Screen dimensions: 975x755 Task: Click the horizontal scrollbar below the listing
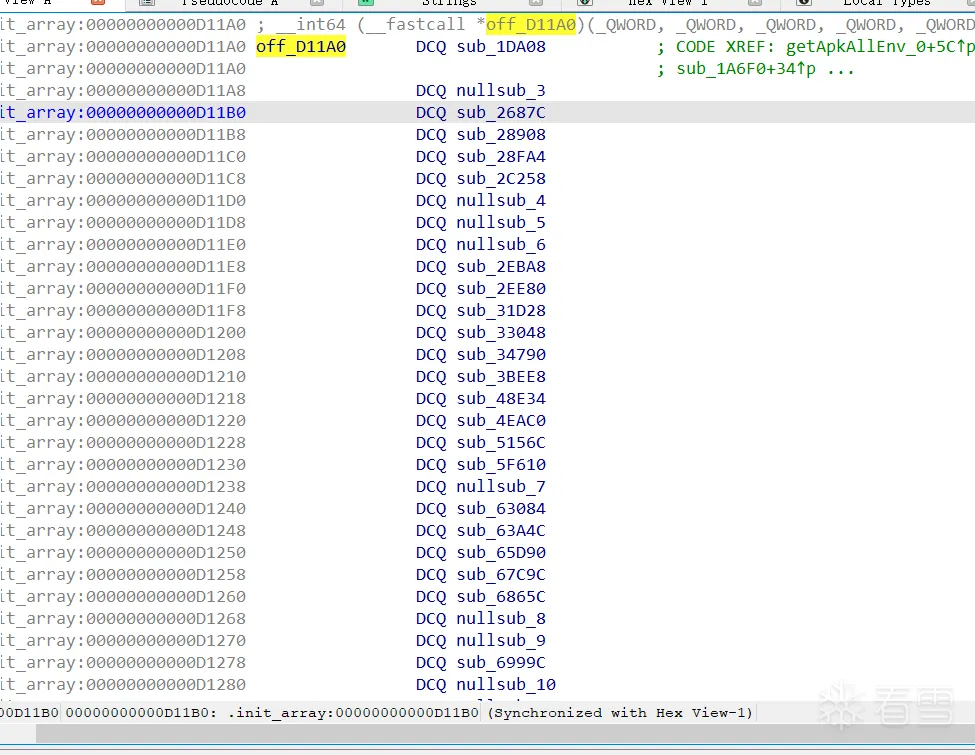point(505,734)
